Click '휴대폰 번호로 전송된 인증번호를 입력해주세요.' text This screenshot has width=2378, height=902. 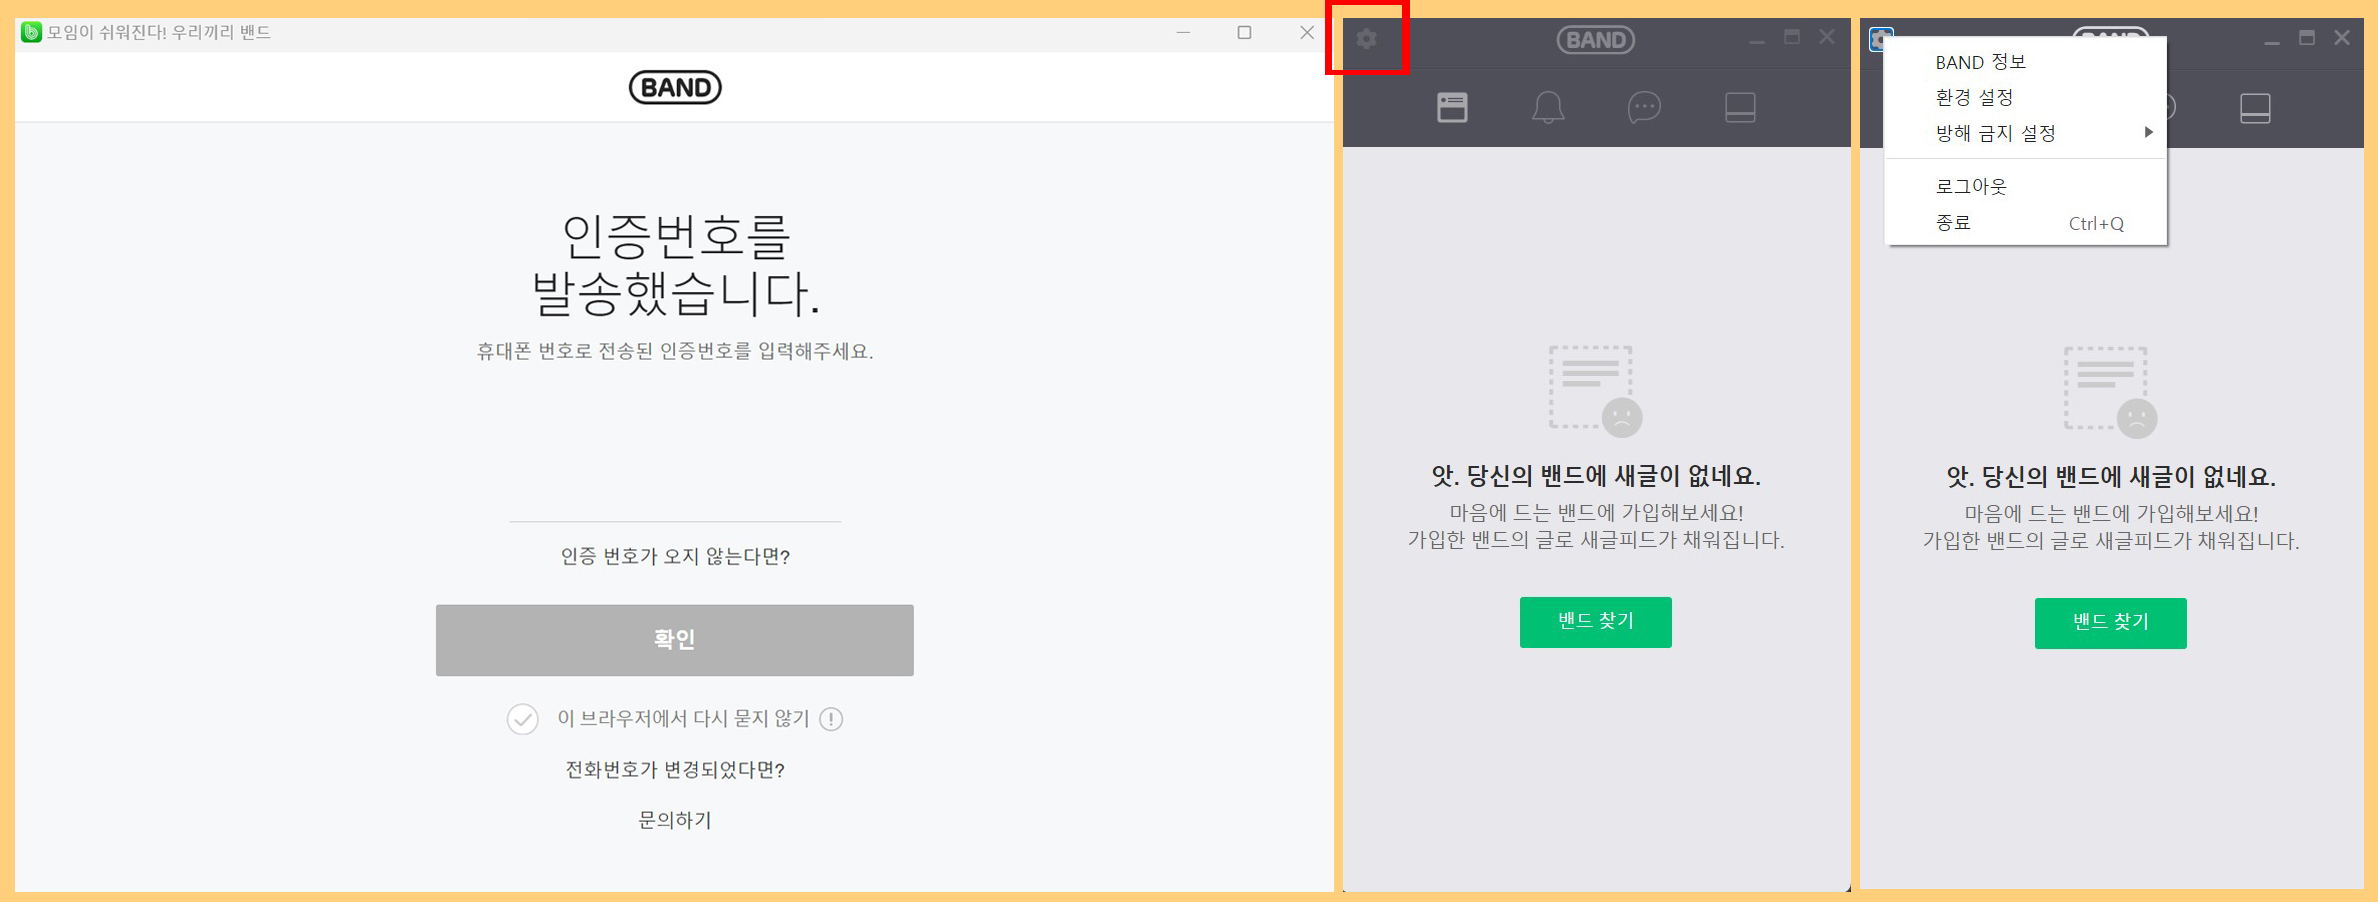tap(675, 351)
